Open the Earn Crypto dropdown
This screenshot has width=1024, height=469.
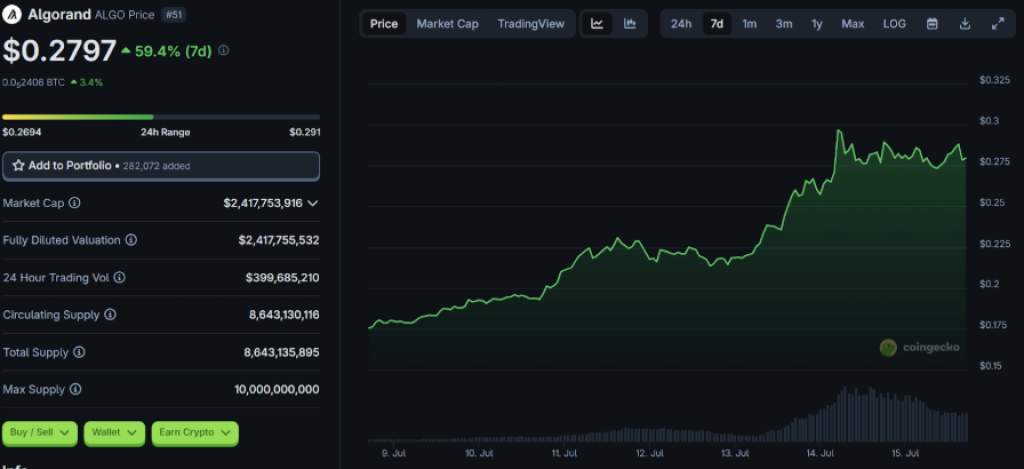point(195,432)
